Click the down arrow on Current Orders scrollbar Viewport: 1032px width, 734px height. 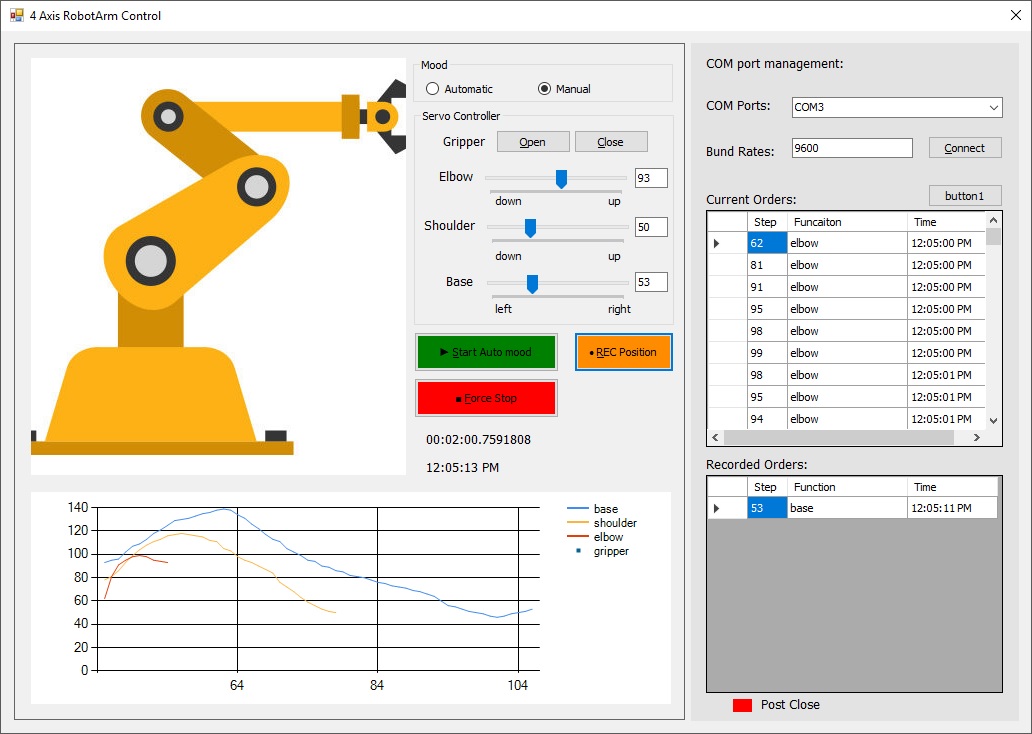point(992,420)
